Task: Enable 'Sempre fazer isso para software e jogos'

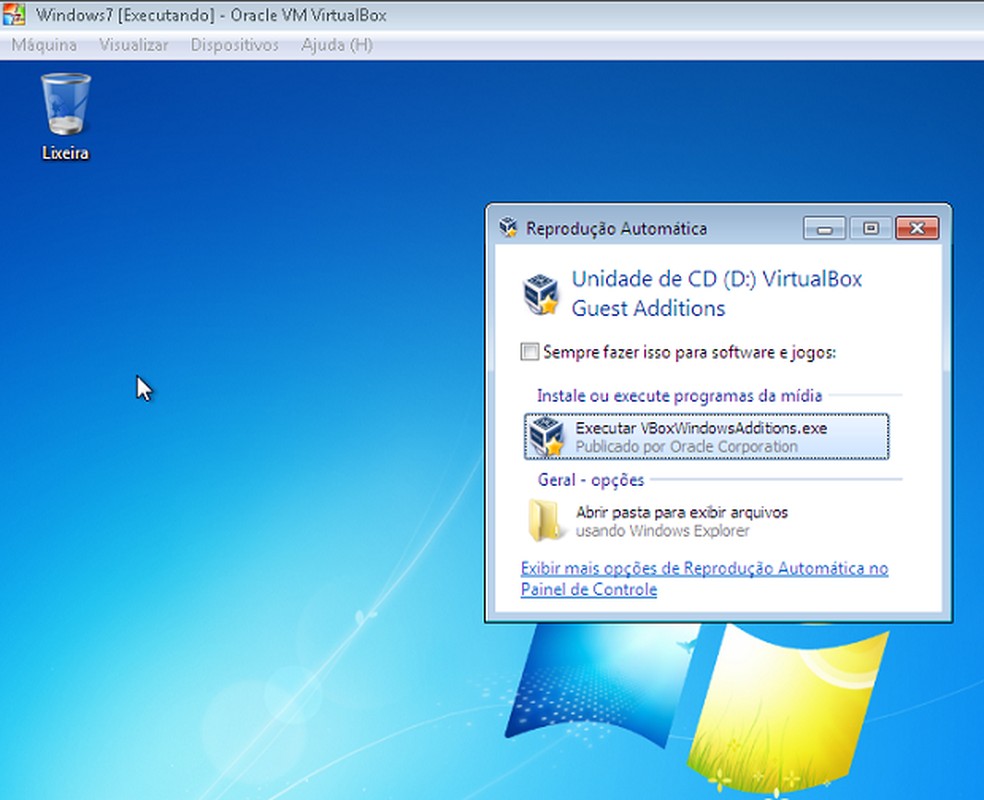Action: [x=530, y=351]
